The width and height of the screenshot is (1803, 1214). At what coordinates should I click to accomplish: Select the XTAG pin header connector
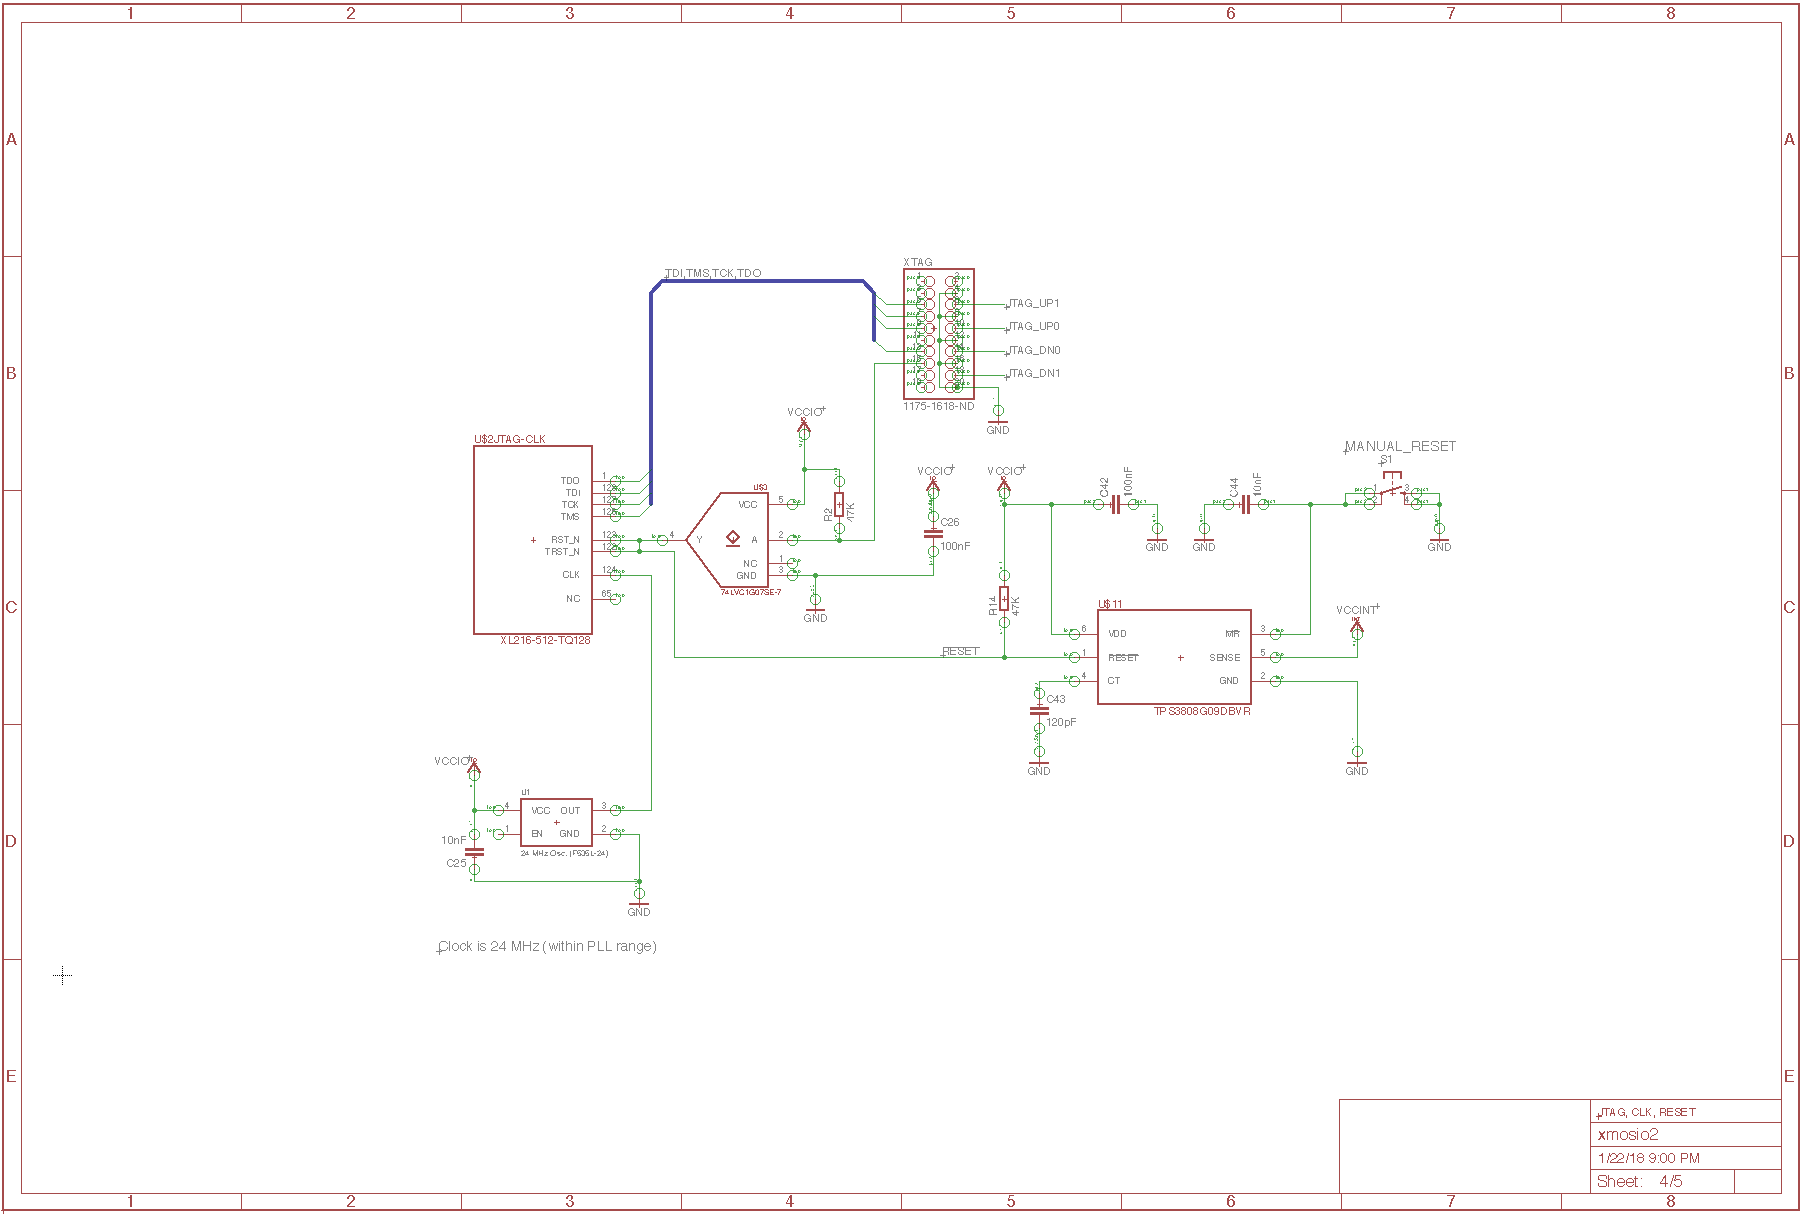tap(939, 334)
